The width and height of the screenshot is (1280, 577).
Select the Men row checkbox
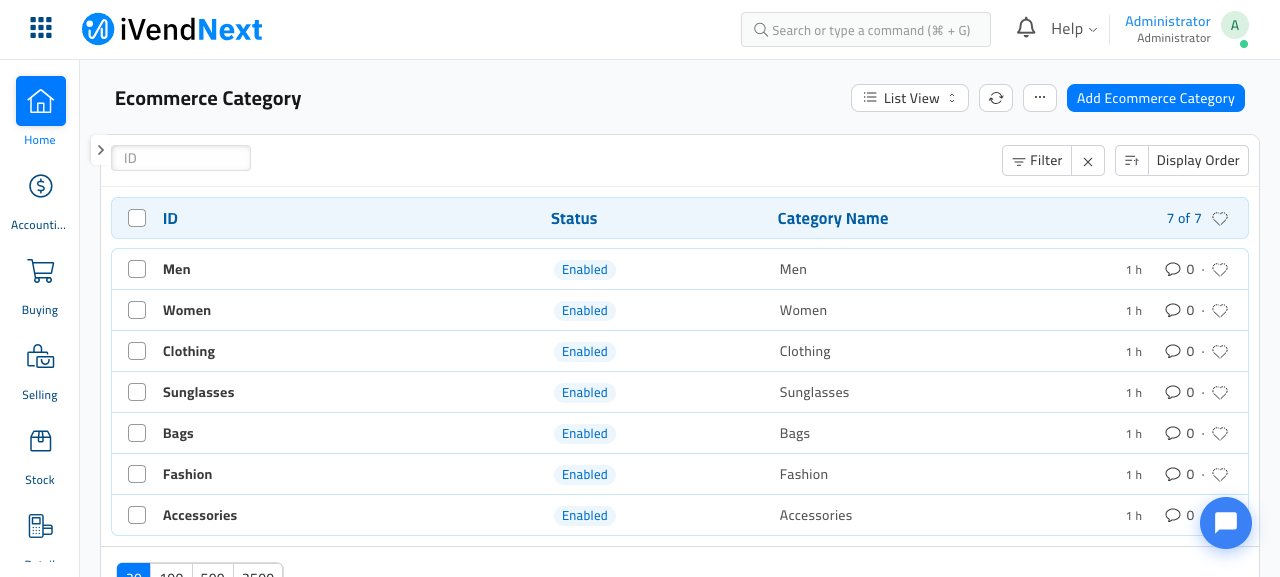(x=137, y=269)
